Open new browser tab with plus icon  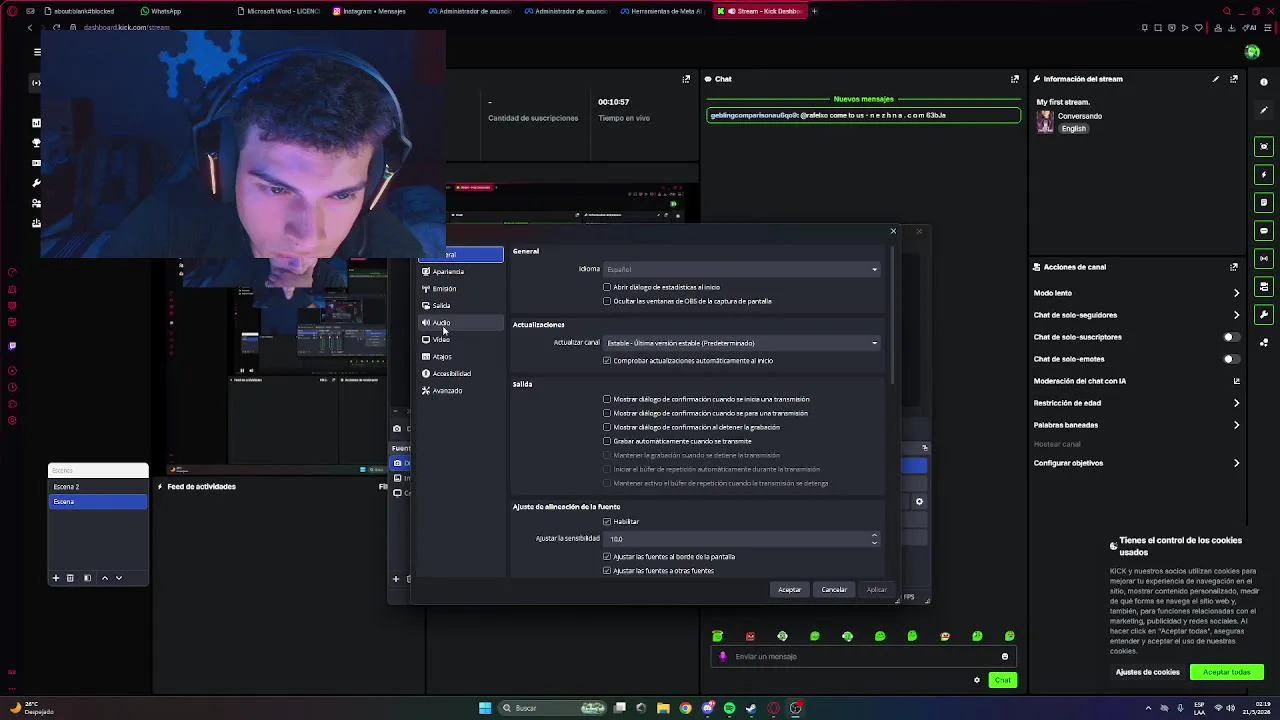814,11
